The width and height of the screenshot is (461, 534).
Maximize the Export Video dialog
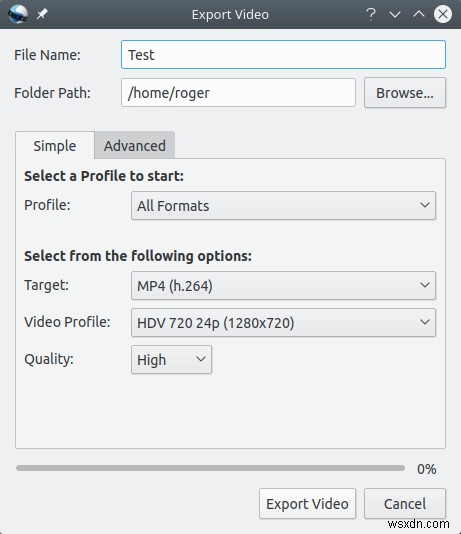click(x=419, y=14)
